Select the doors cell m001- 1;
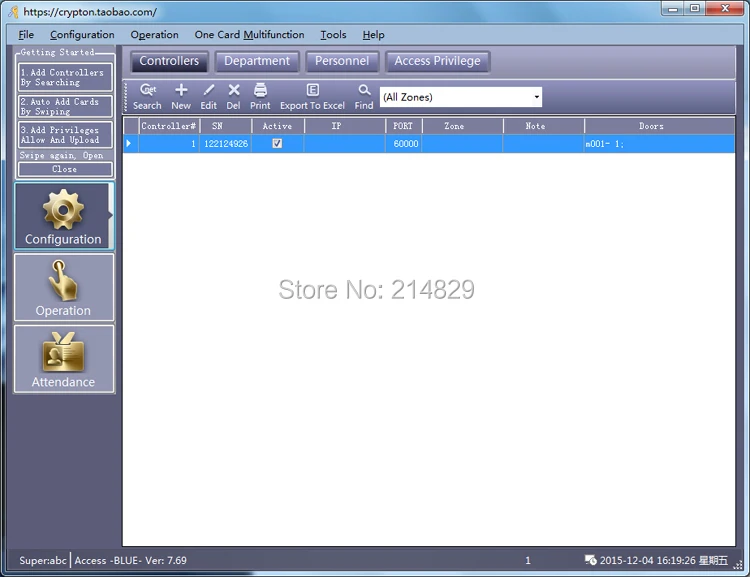The image size is (750, 577). point(660,144)
